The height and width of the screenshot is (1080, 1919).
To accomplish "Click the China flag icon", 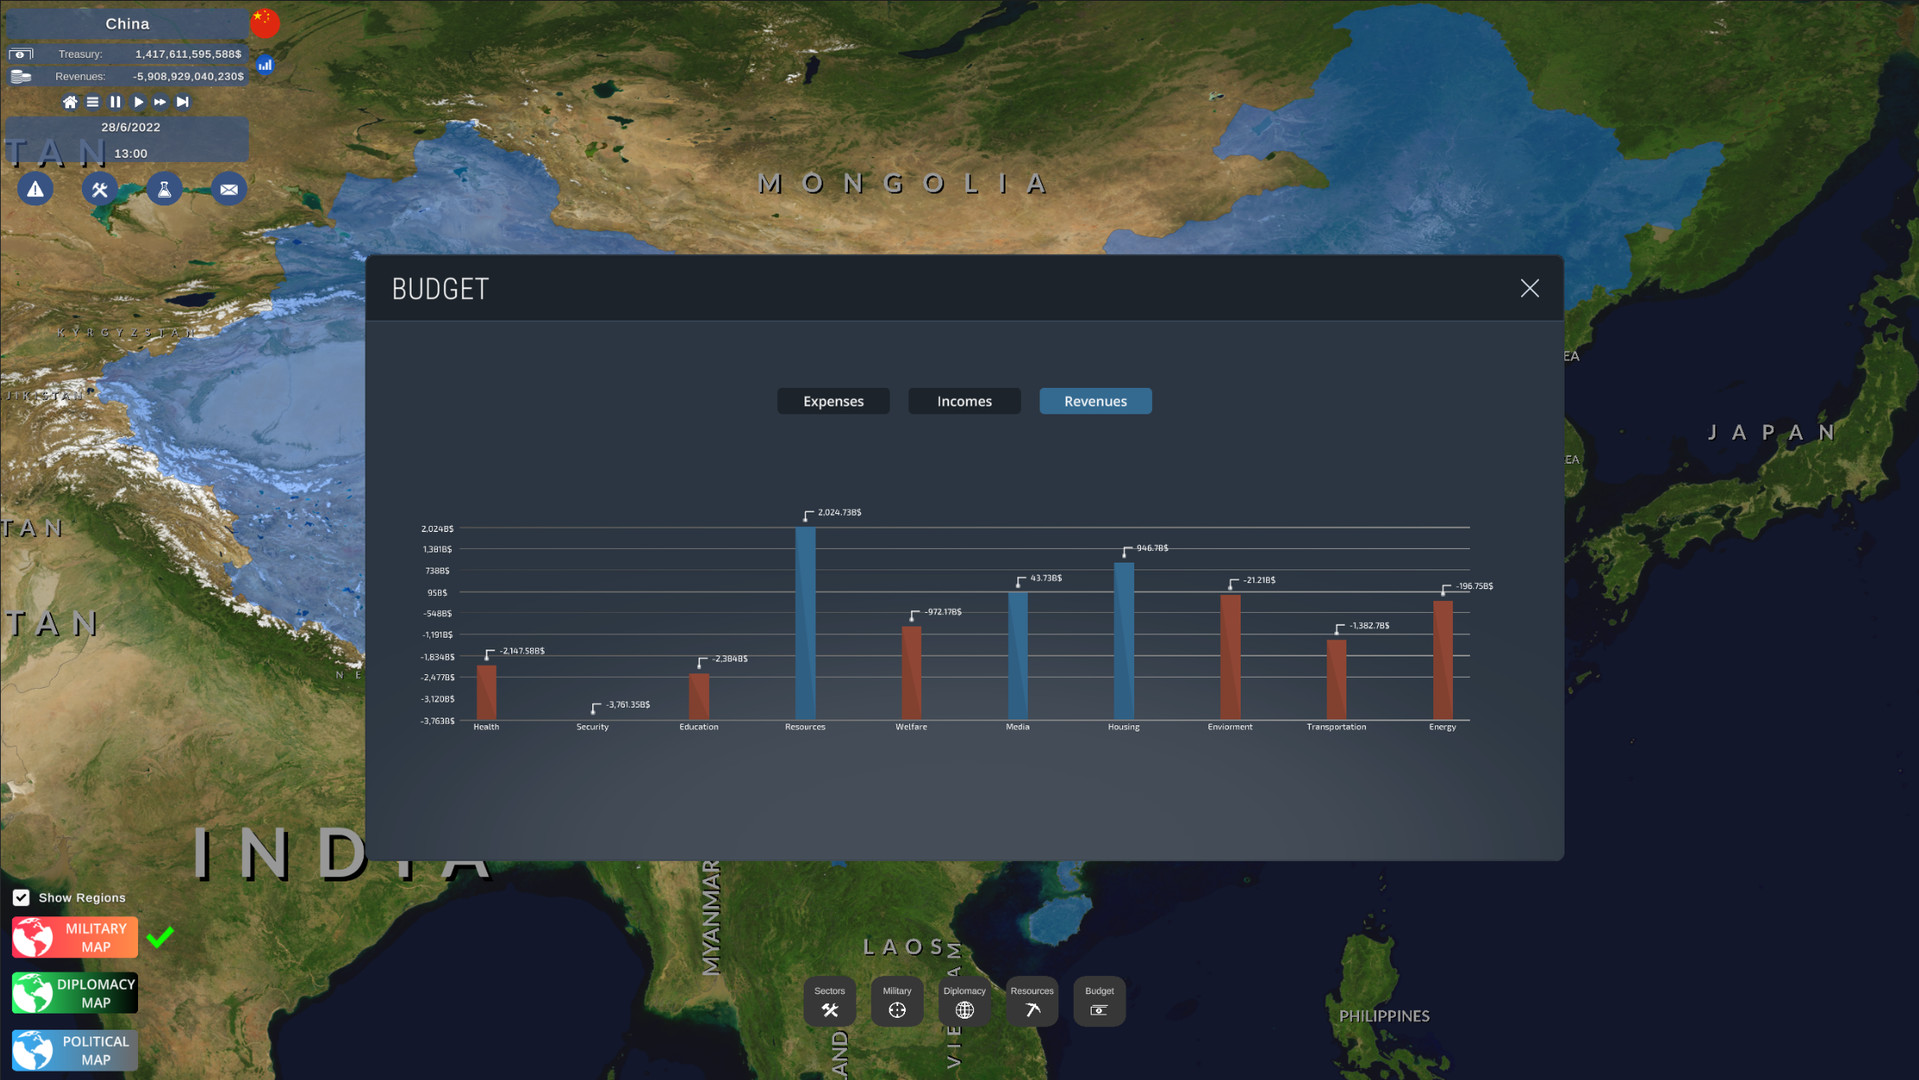I will pos(265,22).
